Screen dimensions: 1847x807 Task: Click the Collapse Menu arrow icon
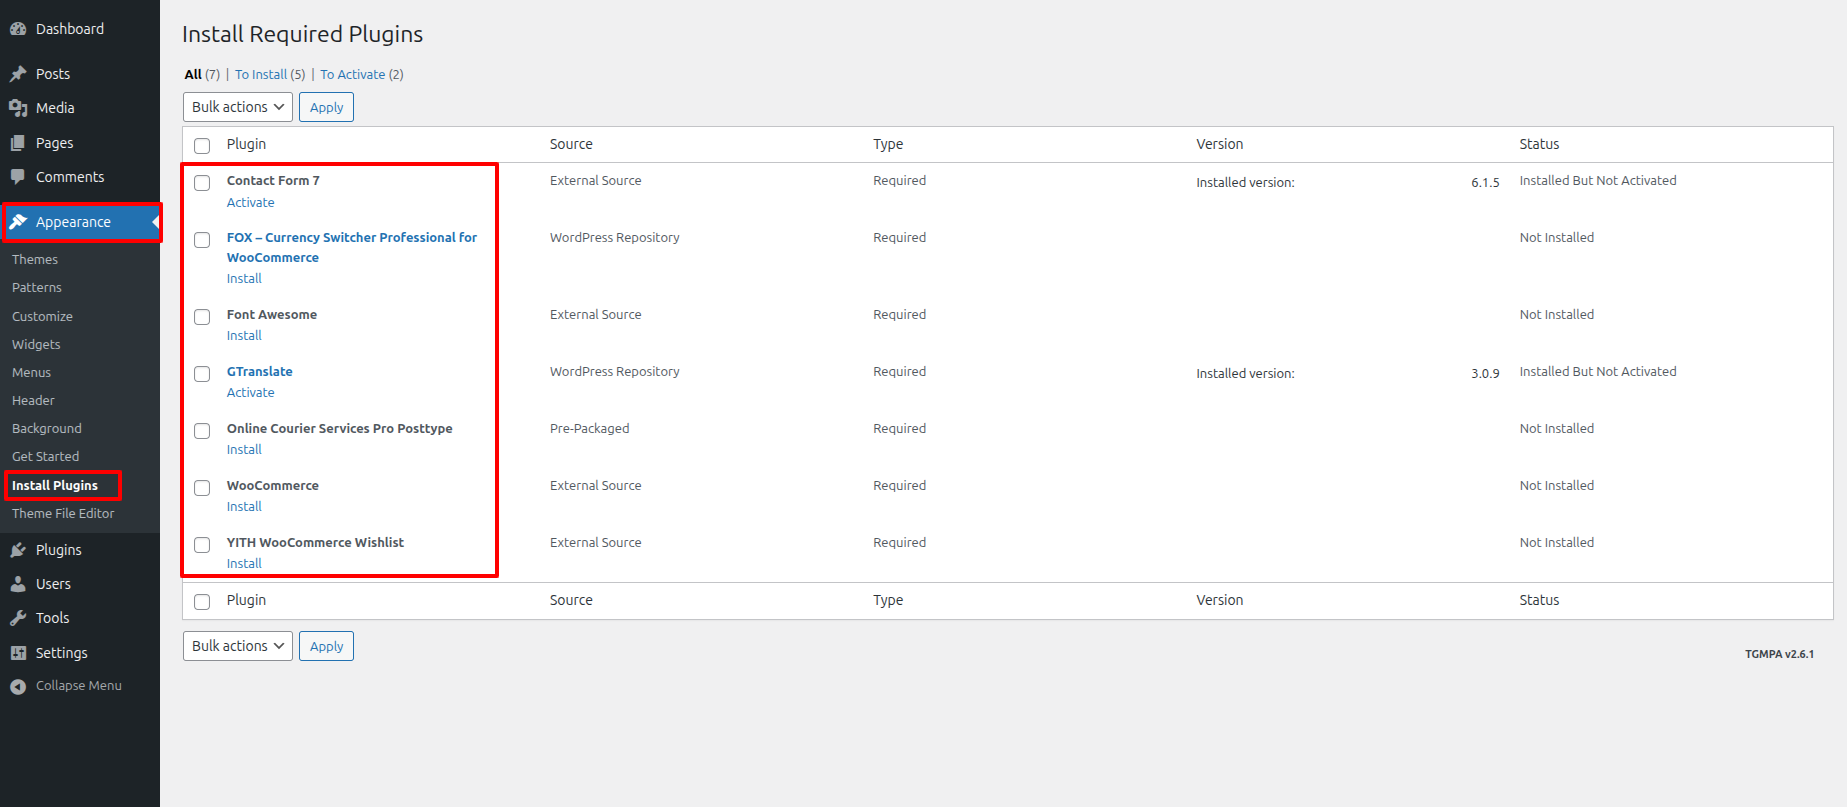[18, 686]
